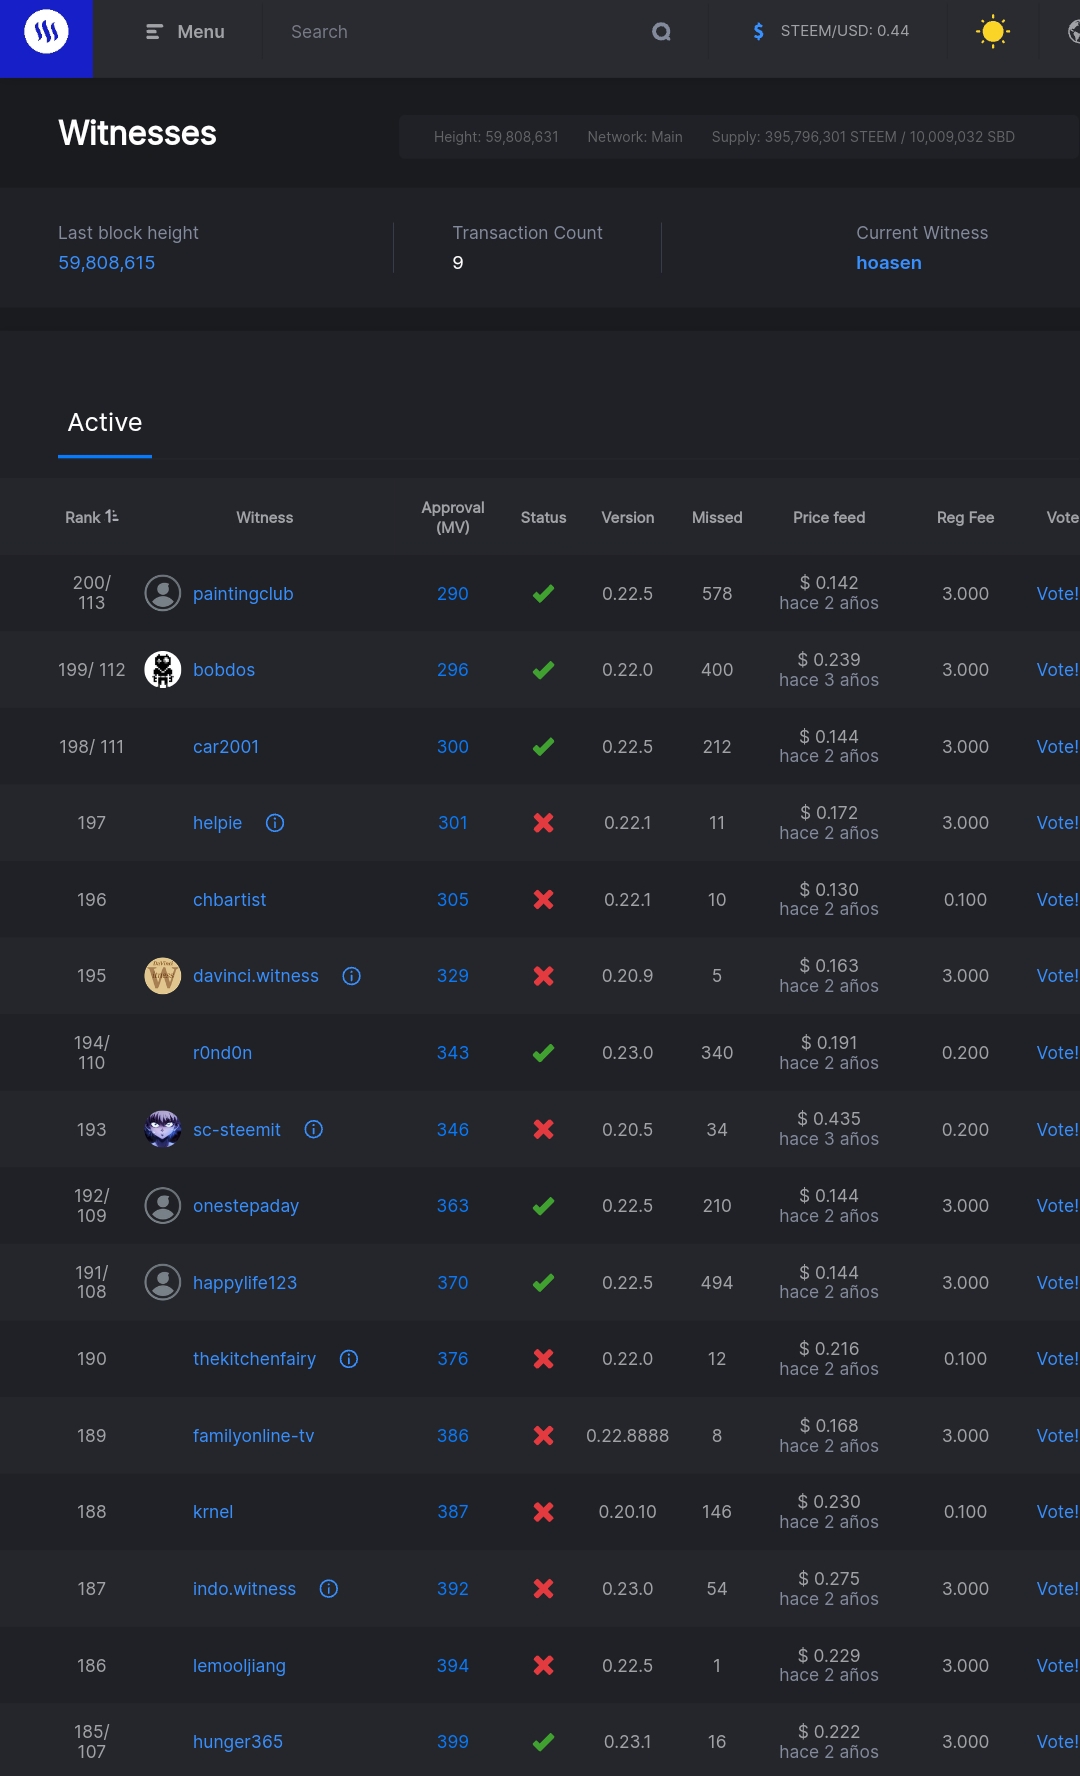The width and height of the screenshot is (1080, 1776).
Task: Vote for r0nd0n witness
Action: click(x=1057, y=1053)
